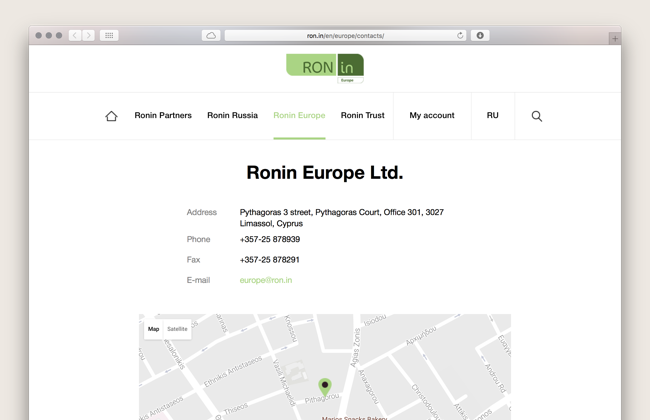The width and height of the screenshot is (650, 420).
Task: Switch map to Satellite view
Action: click(177, 329)
